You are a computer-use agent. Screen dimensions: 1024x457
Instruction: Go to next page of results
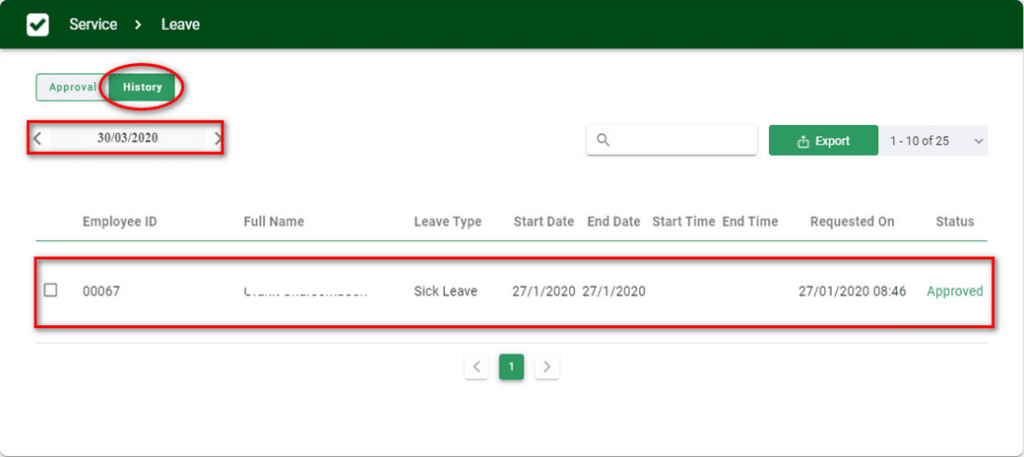[546, 367]
